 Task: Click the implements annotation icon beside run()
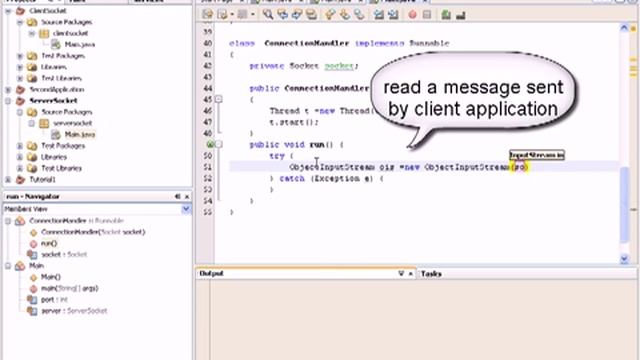click(210, 144)
